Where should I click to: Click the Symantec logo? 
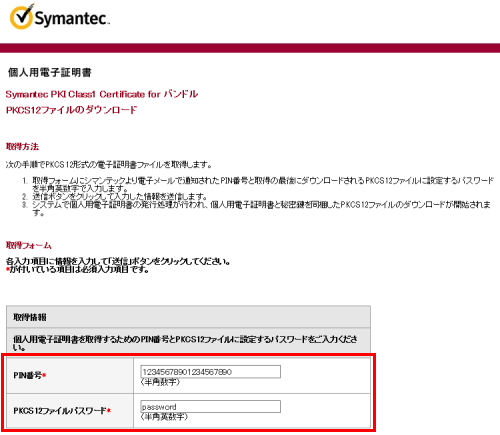click(x=60, y=17)
